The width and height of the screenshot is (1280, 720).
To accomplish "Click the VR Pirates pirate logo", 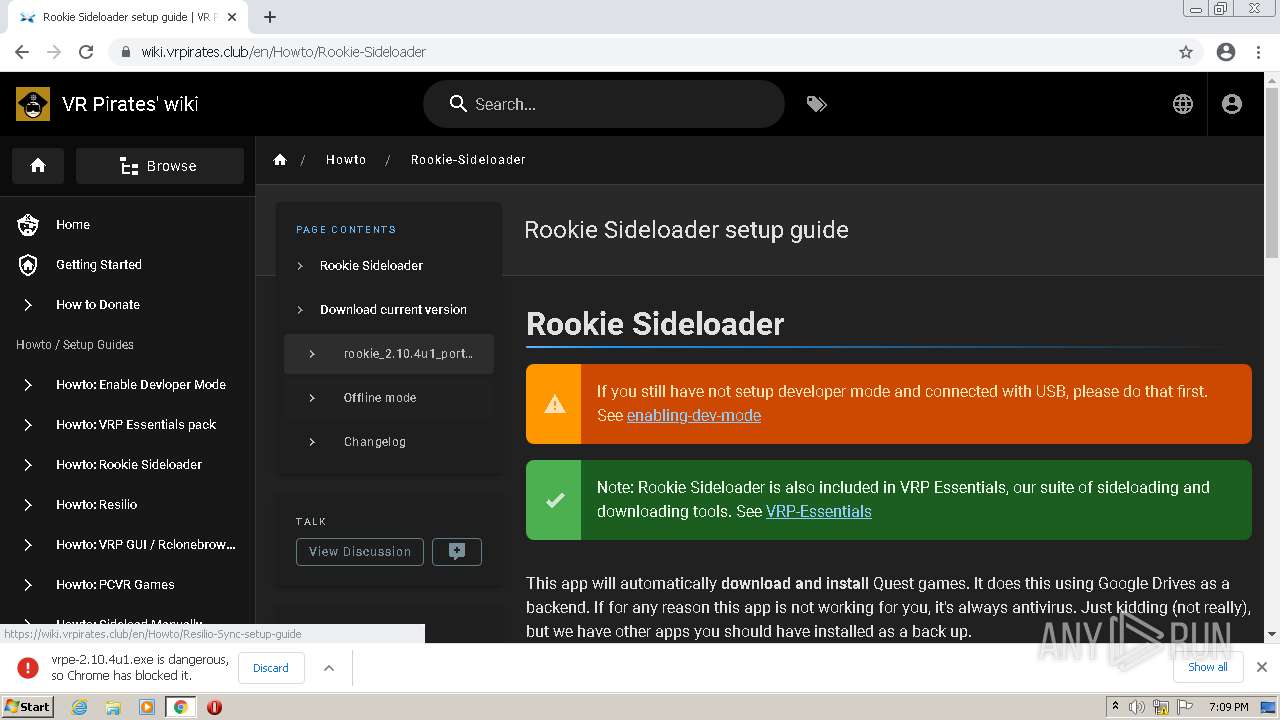I will click(x=33, y=104).
